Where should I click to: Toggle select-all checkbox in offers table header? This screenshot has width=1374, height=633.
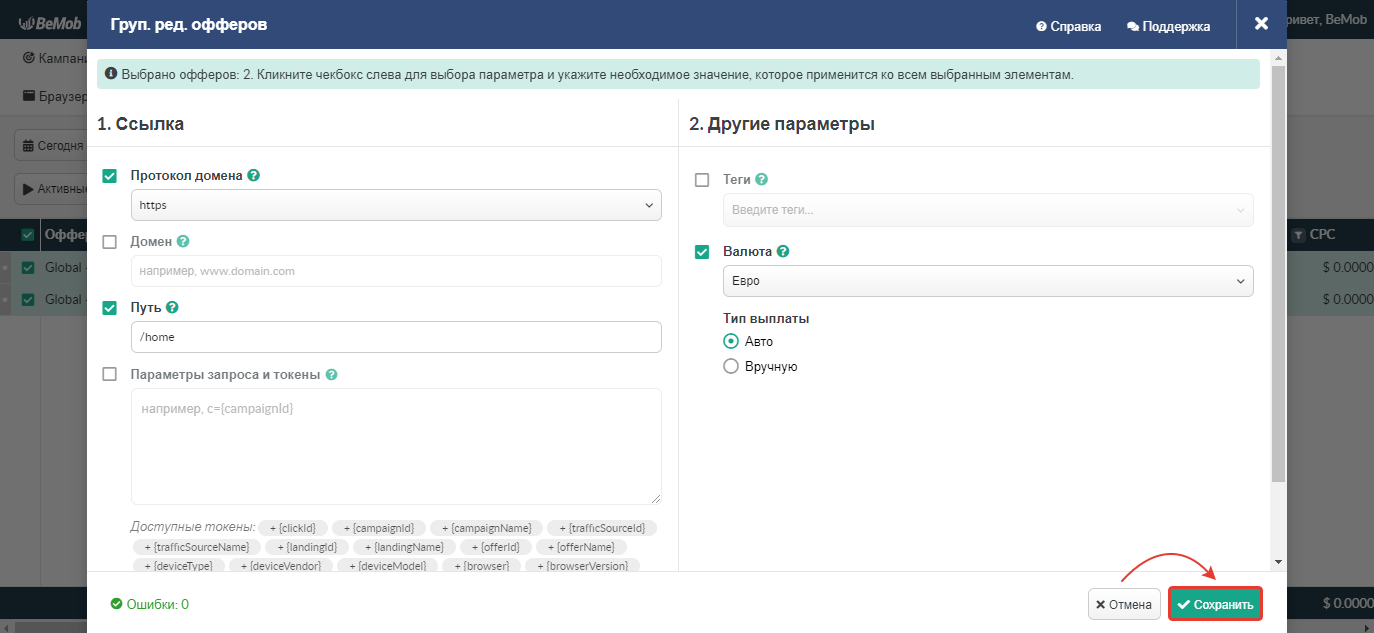28,235
